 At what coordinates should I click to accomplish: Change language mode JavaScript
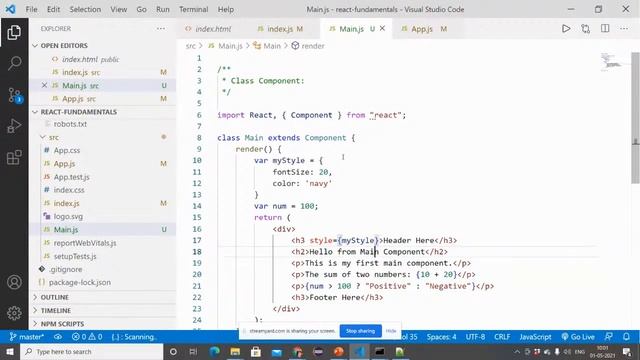click(x=535, y=337)
